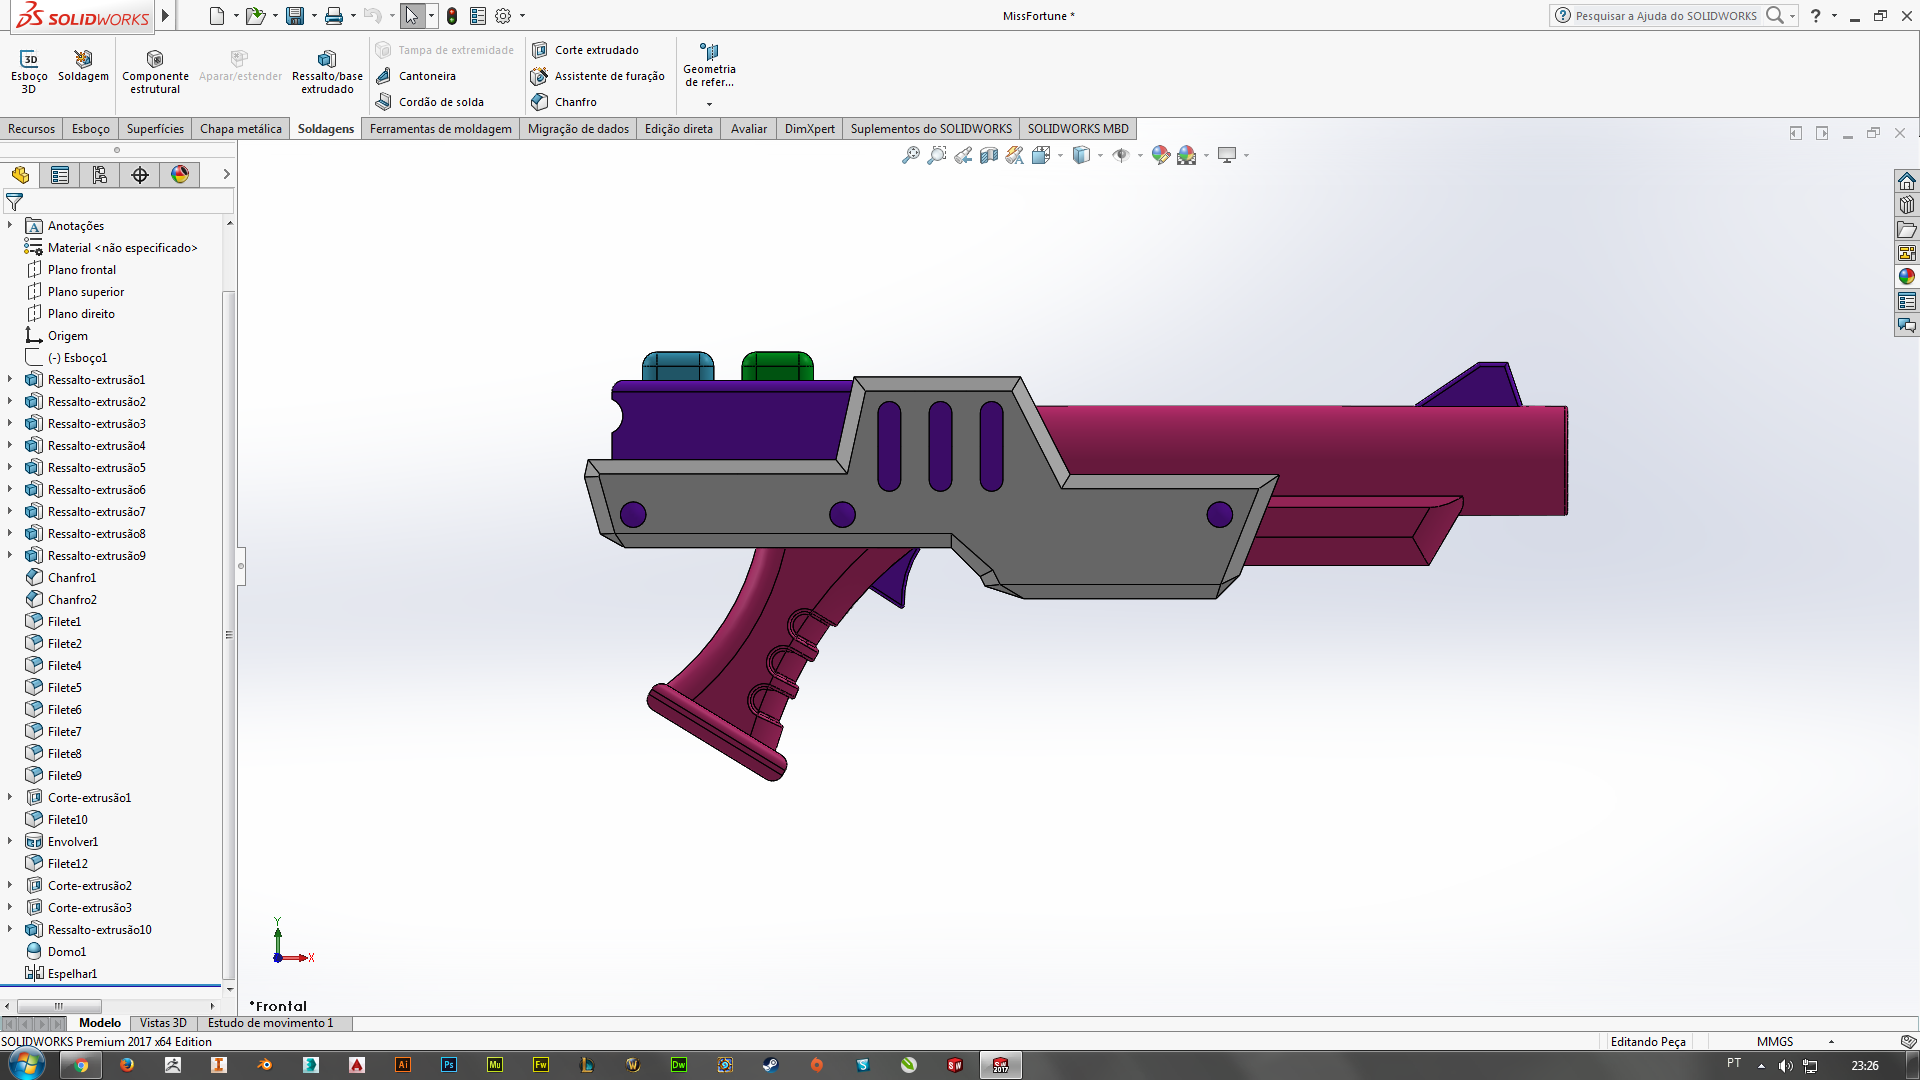The width and height of the screenshot is (1920, 1080).
Task: Expand the SOLIDWORKS menu arrow
Action: click(x=166, y=16)
